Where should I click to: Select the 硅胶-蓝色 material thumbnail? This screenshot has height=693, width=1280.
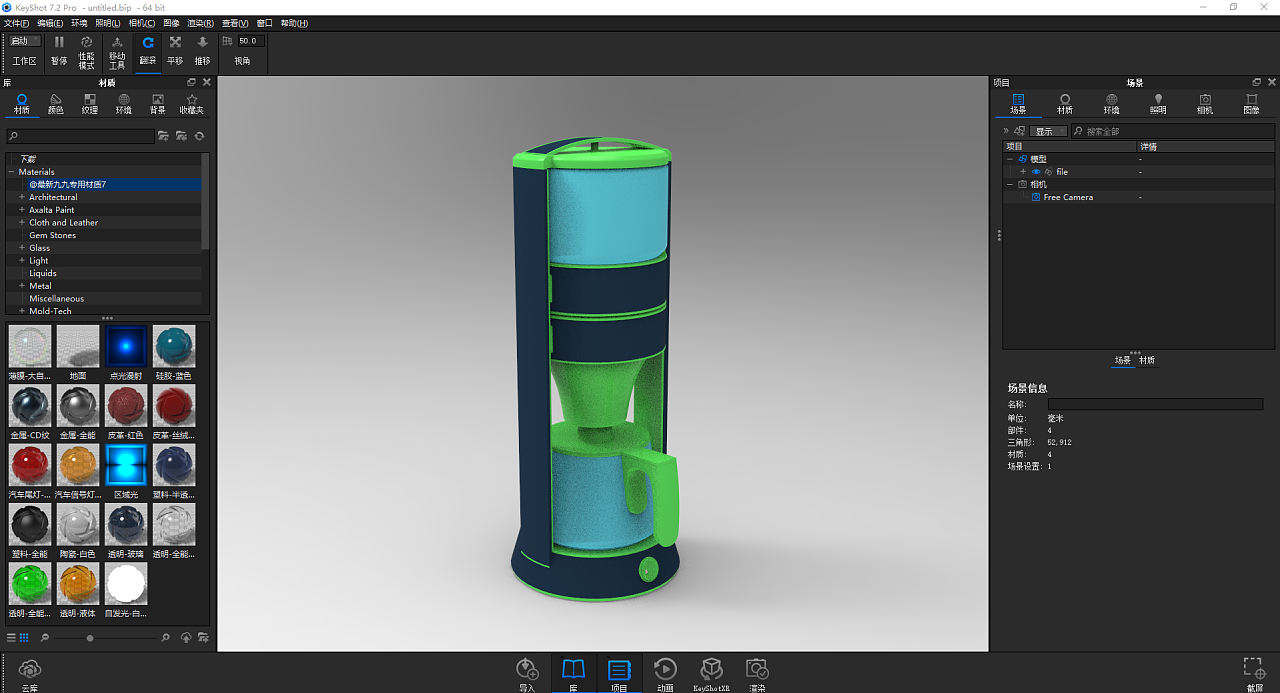point(174,347)
